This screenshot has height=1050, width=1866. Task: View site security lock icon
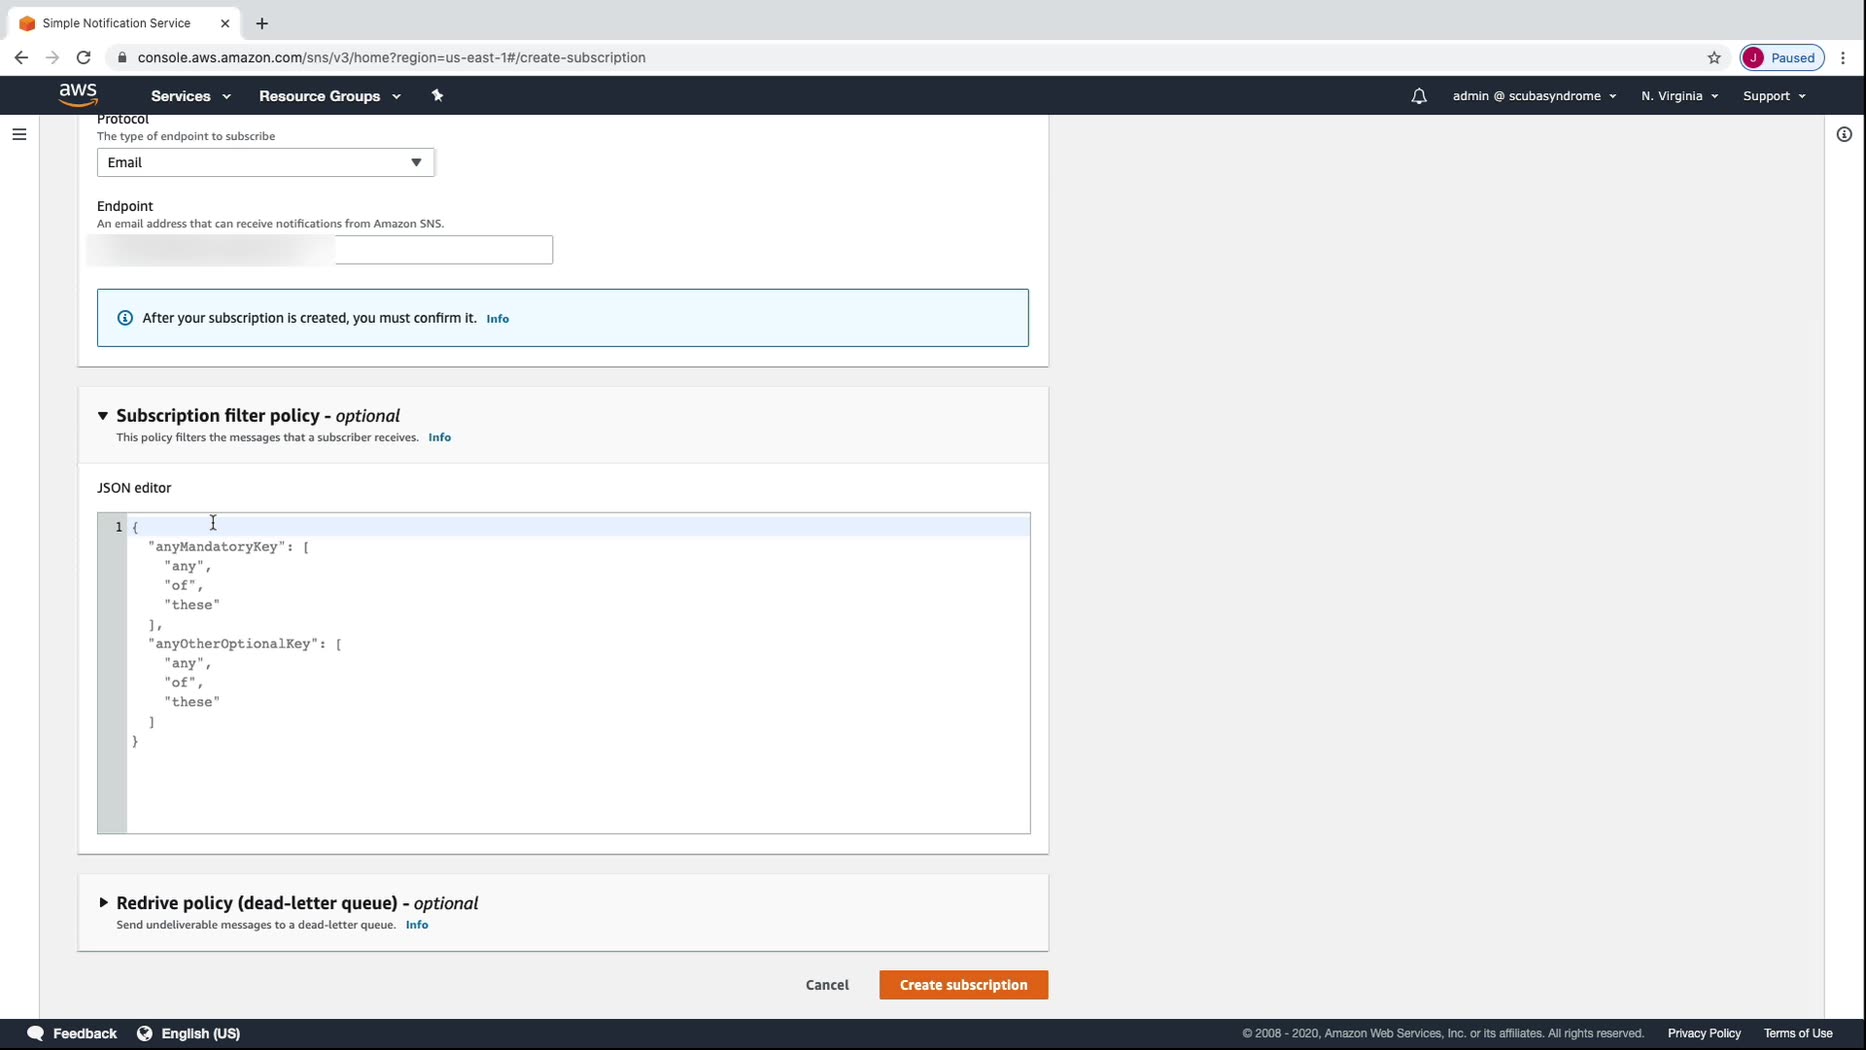[122, 58]
